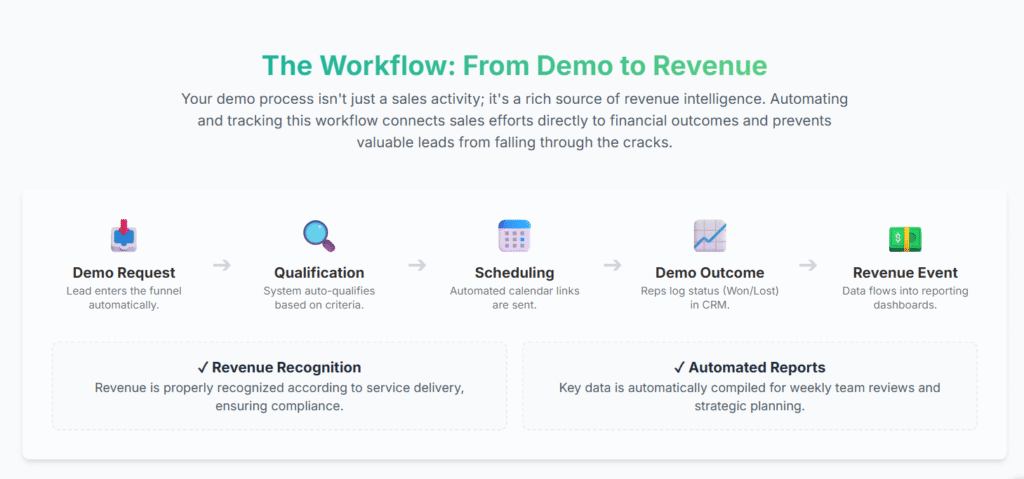Click the Revenue Event money icon
The image size is (1024, 479).
(905, 238)
